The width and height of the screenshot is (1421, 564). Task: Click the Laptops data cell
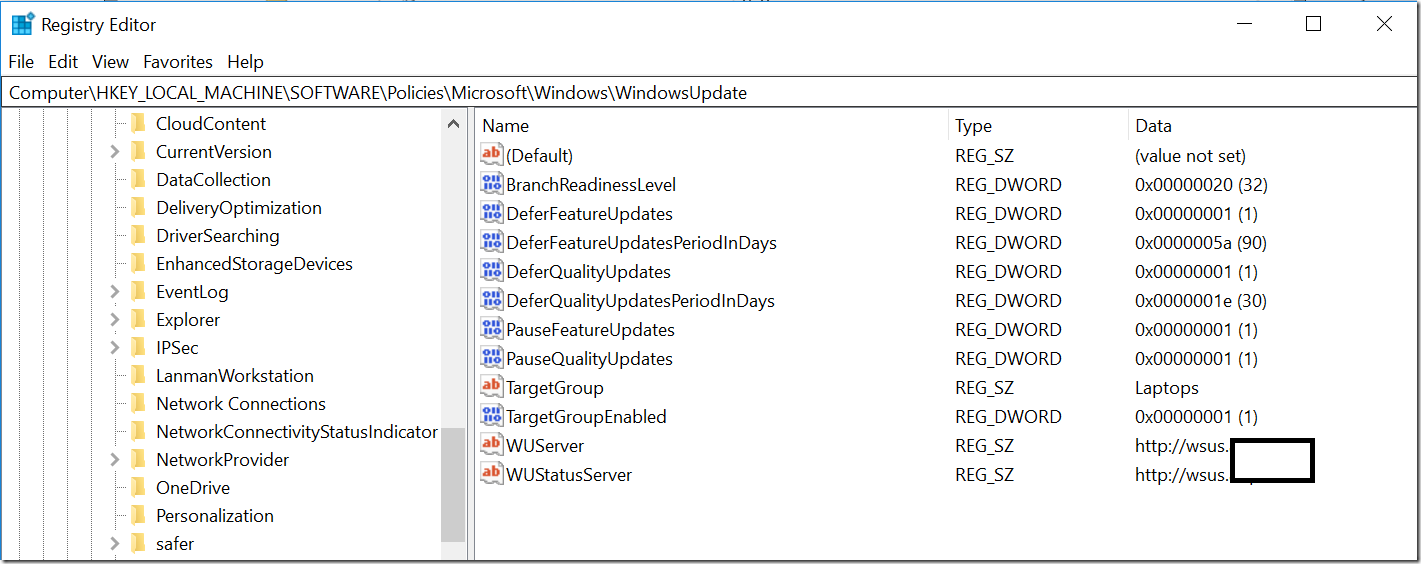(x=1166, y=388)
